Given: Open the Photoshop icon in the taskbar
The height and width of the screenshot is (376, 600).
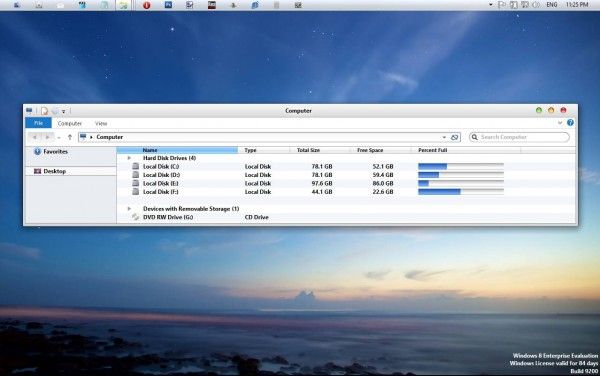Looking at the screenshot, I should pyautogui.click(x=168, y=5).
